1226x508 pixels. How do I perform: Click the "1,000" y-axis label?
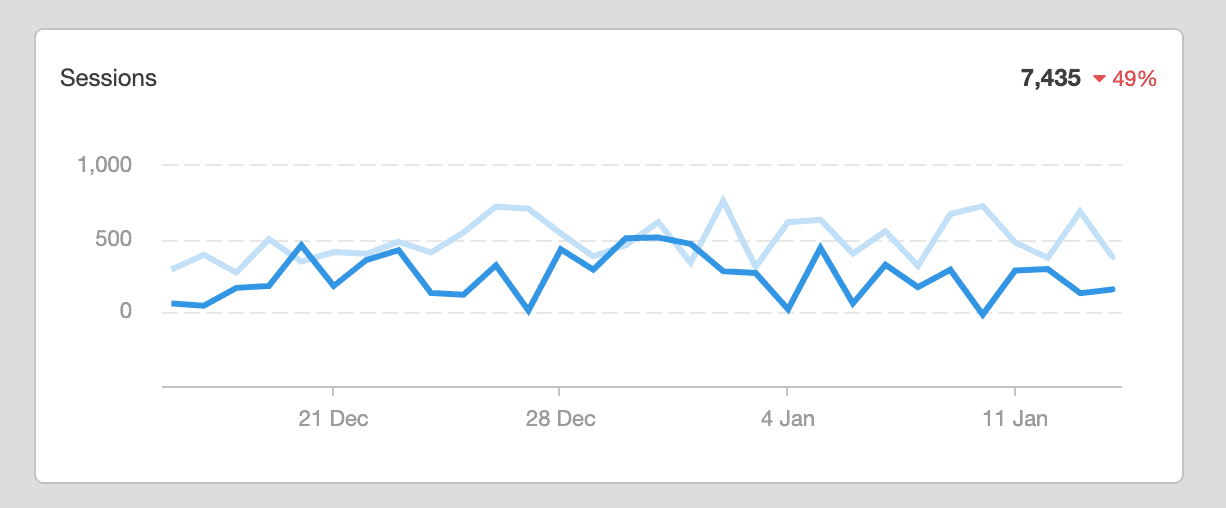[x=104, y=164]
